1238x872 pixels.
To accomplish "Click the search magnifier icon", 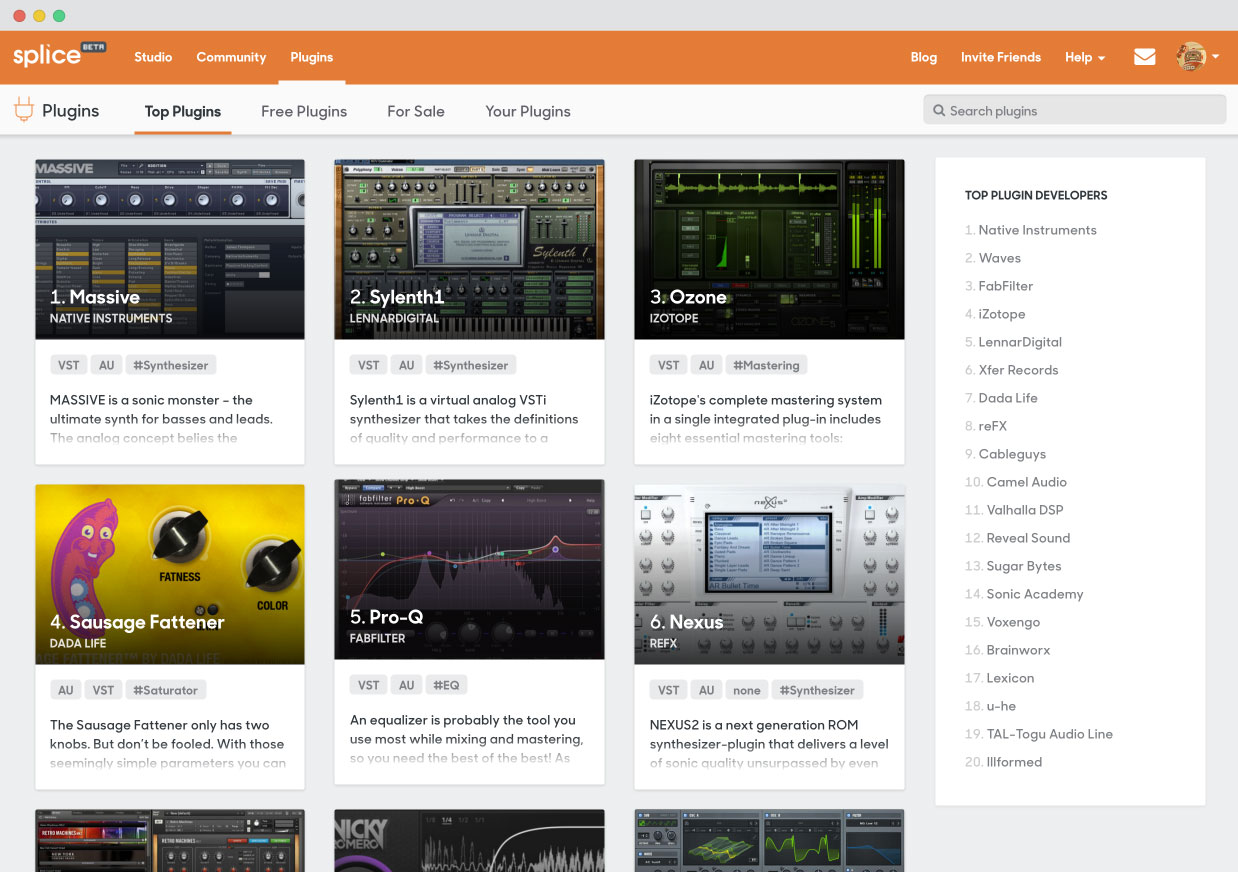I will point(939,111).
